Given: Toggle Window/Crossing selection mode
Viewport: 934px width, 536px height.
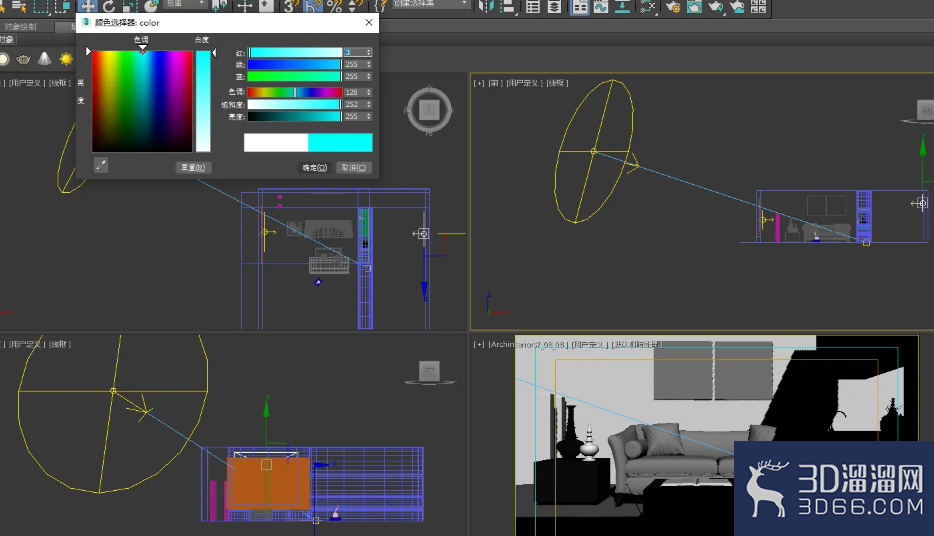Looking at the screenshot, I should point(62,6).
